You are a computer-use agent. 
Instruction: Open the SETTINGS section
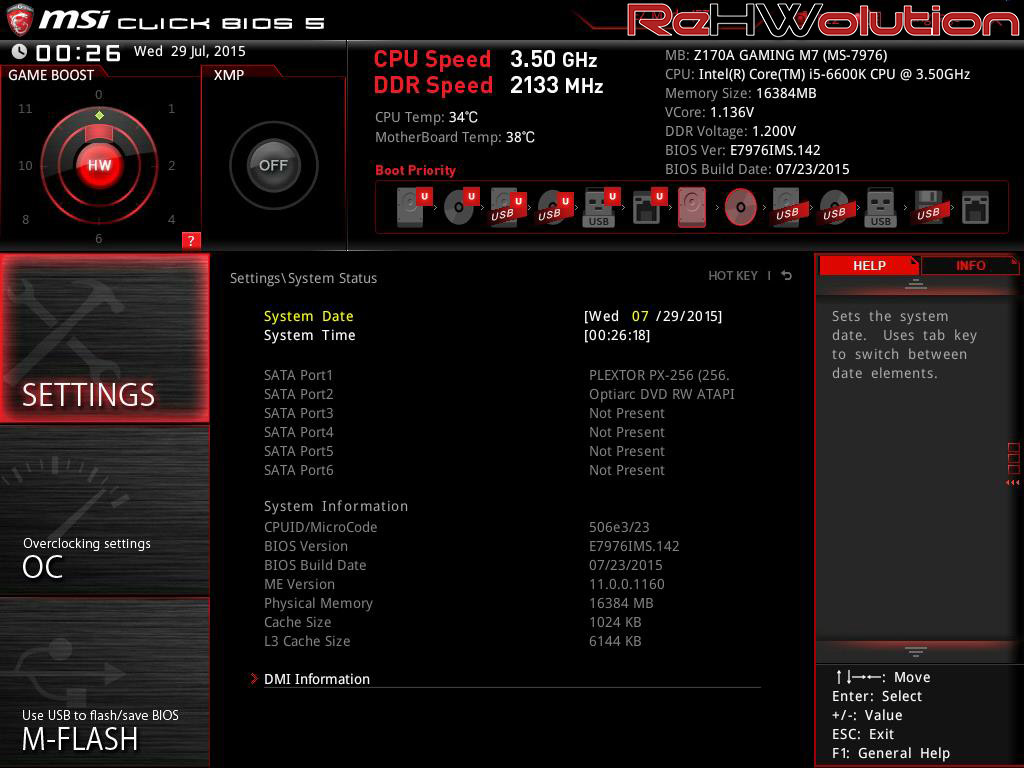(x=104, y=338)
